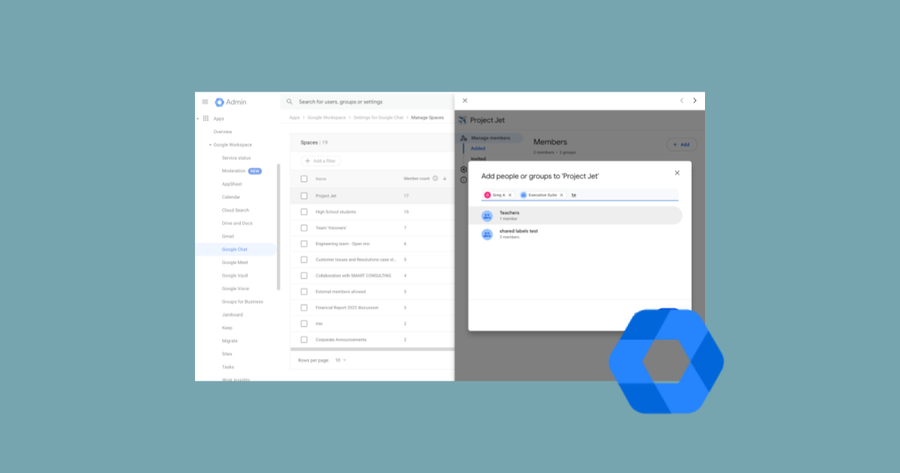Open Groups for Business in sidebar
Screen dimensions: 900x473
[x=242, y=302]
